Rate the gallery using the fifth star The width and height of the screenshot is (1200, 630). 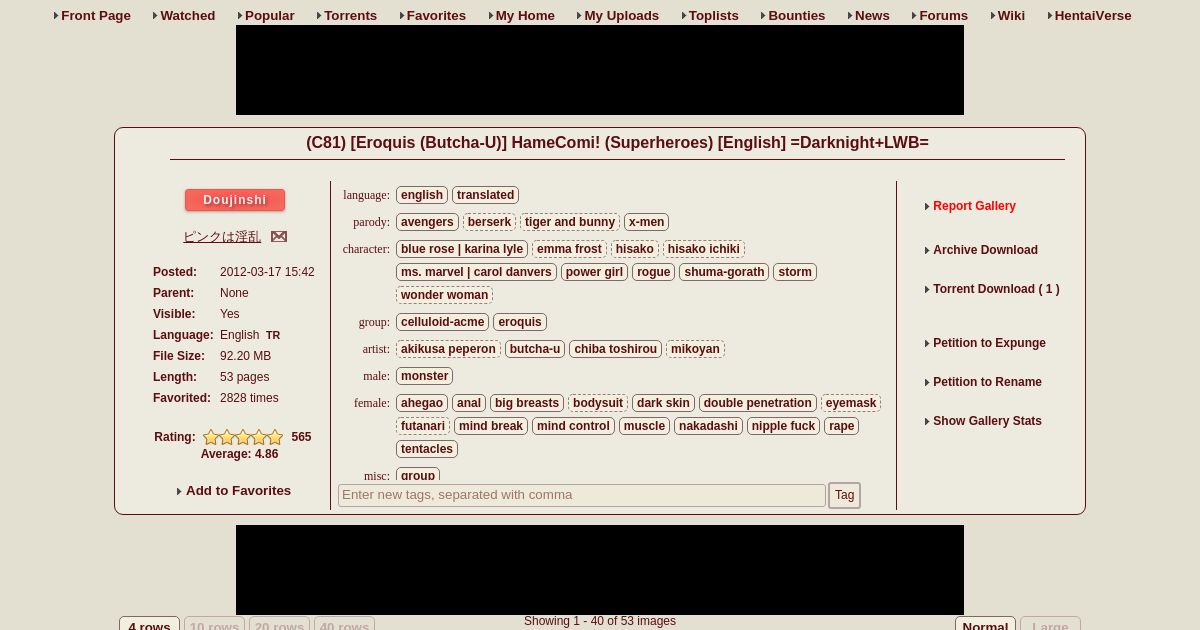[275, 437]
